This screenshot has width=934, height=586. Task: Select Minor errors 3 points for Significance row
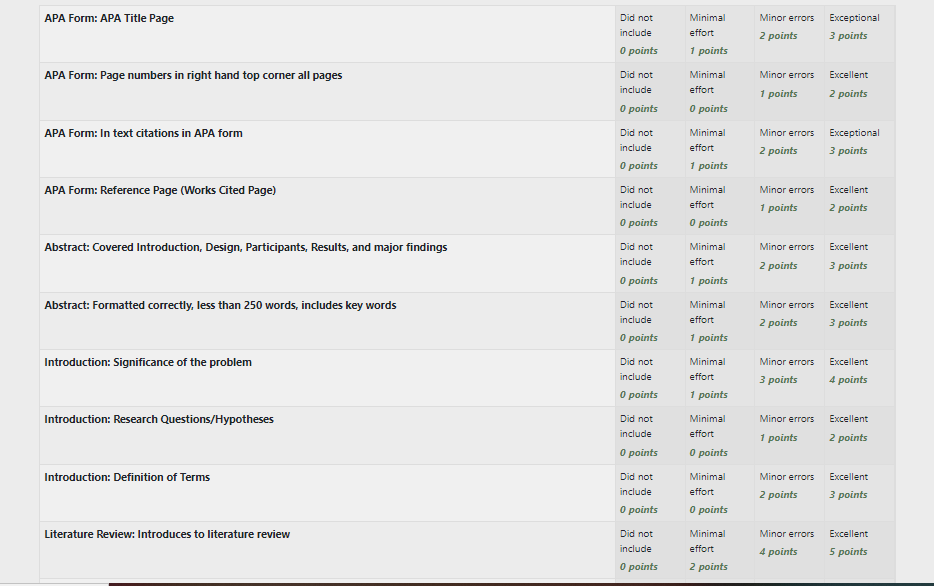pos(789,378)
